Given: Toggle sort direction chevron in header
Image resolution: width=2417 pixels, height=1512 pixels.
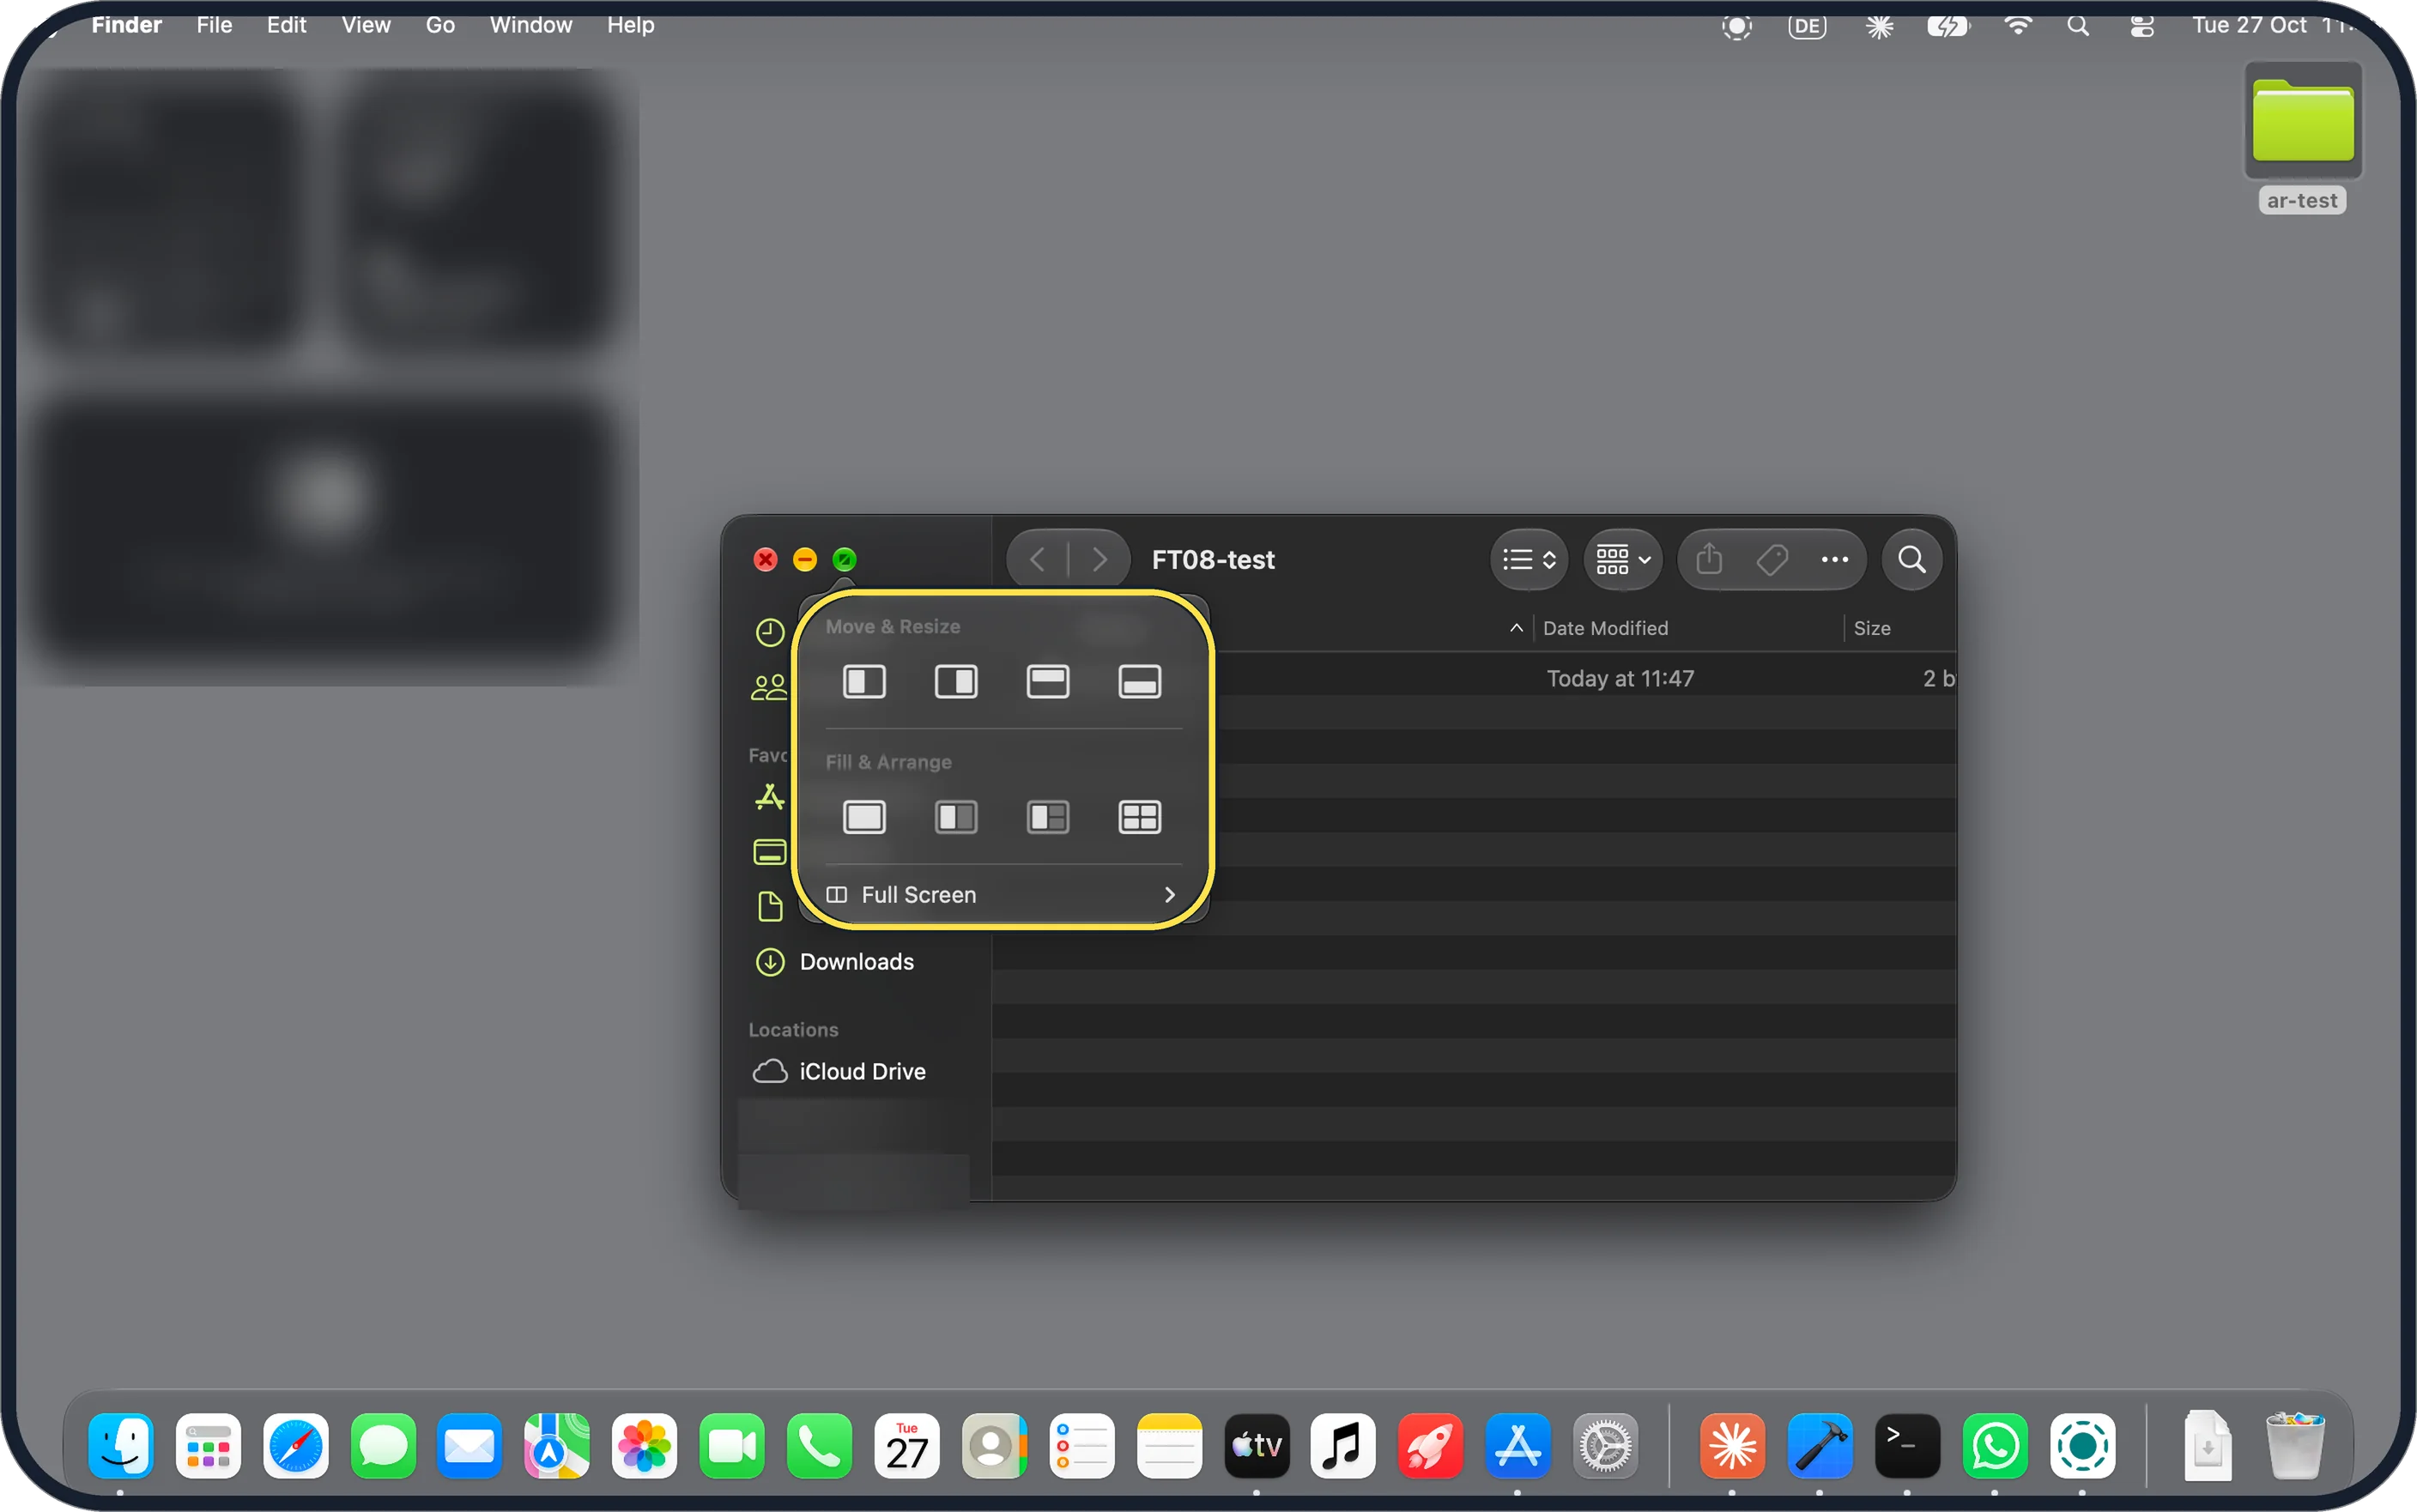Looking at the screenshot, I should click(x=1516, y=628).
